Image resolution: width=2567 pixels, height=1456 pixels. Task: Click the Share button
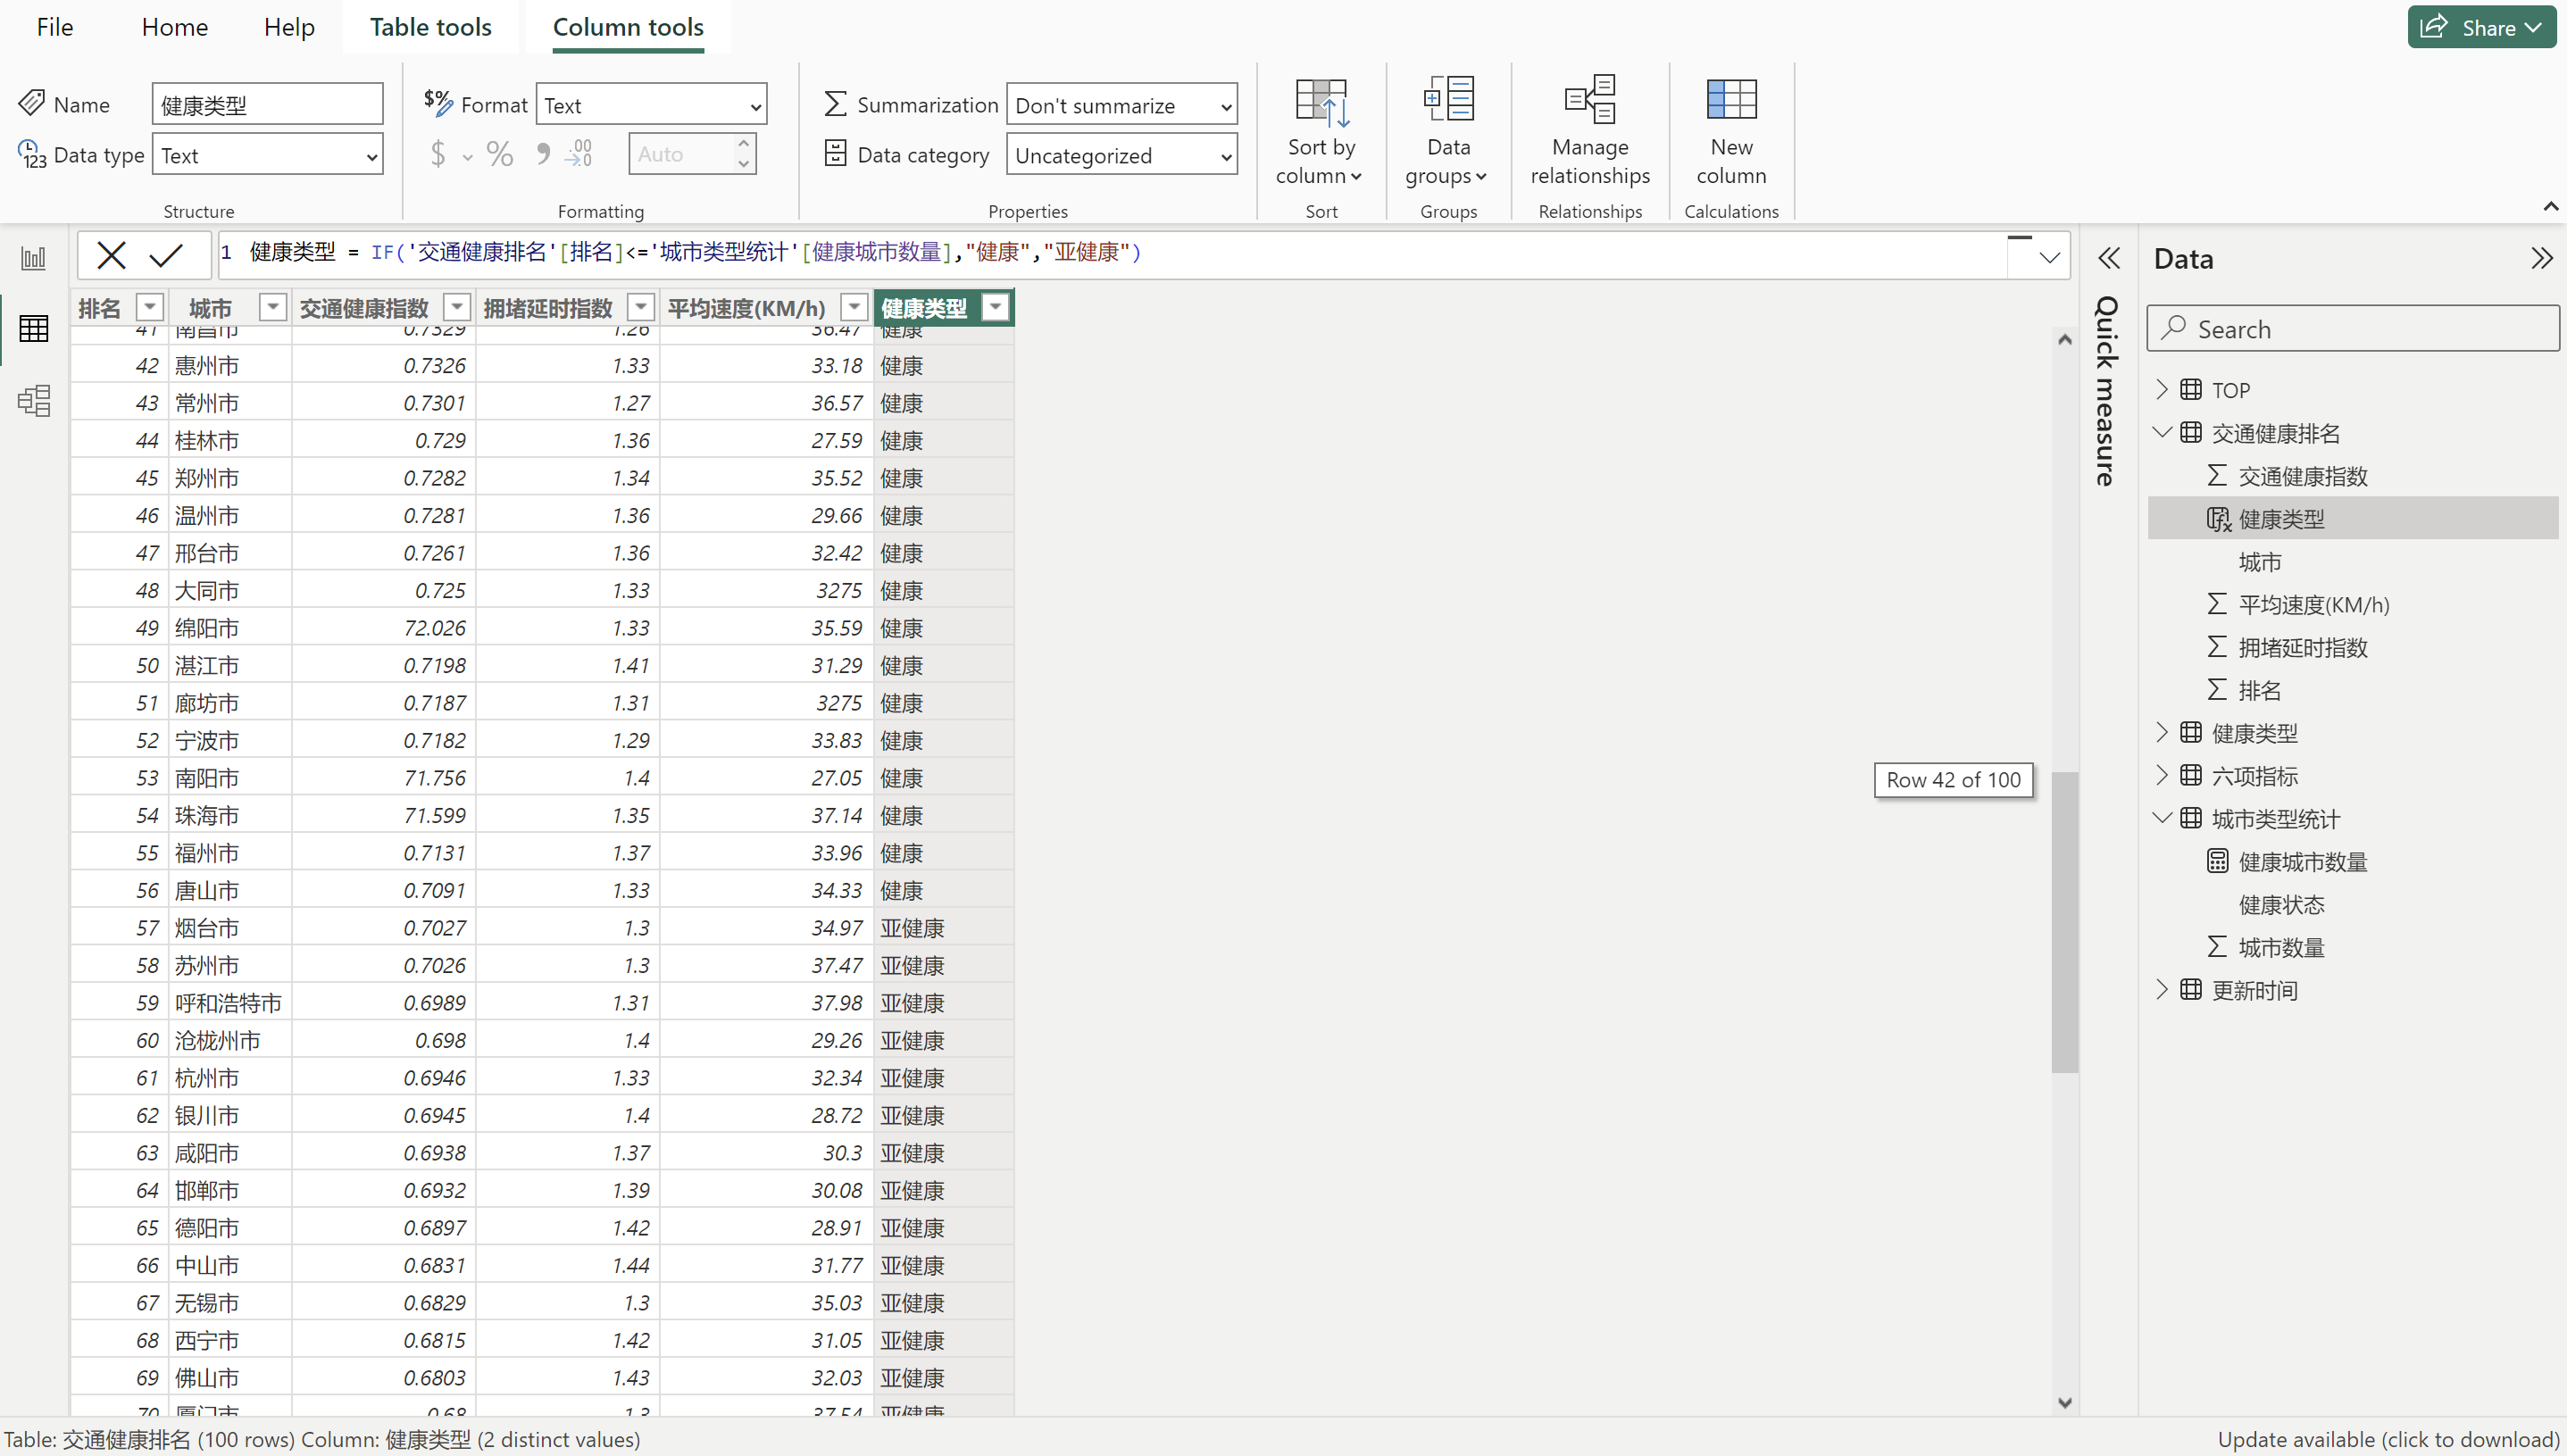coord(2481,27)
